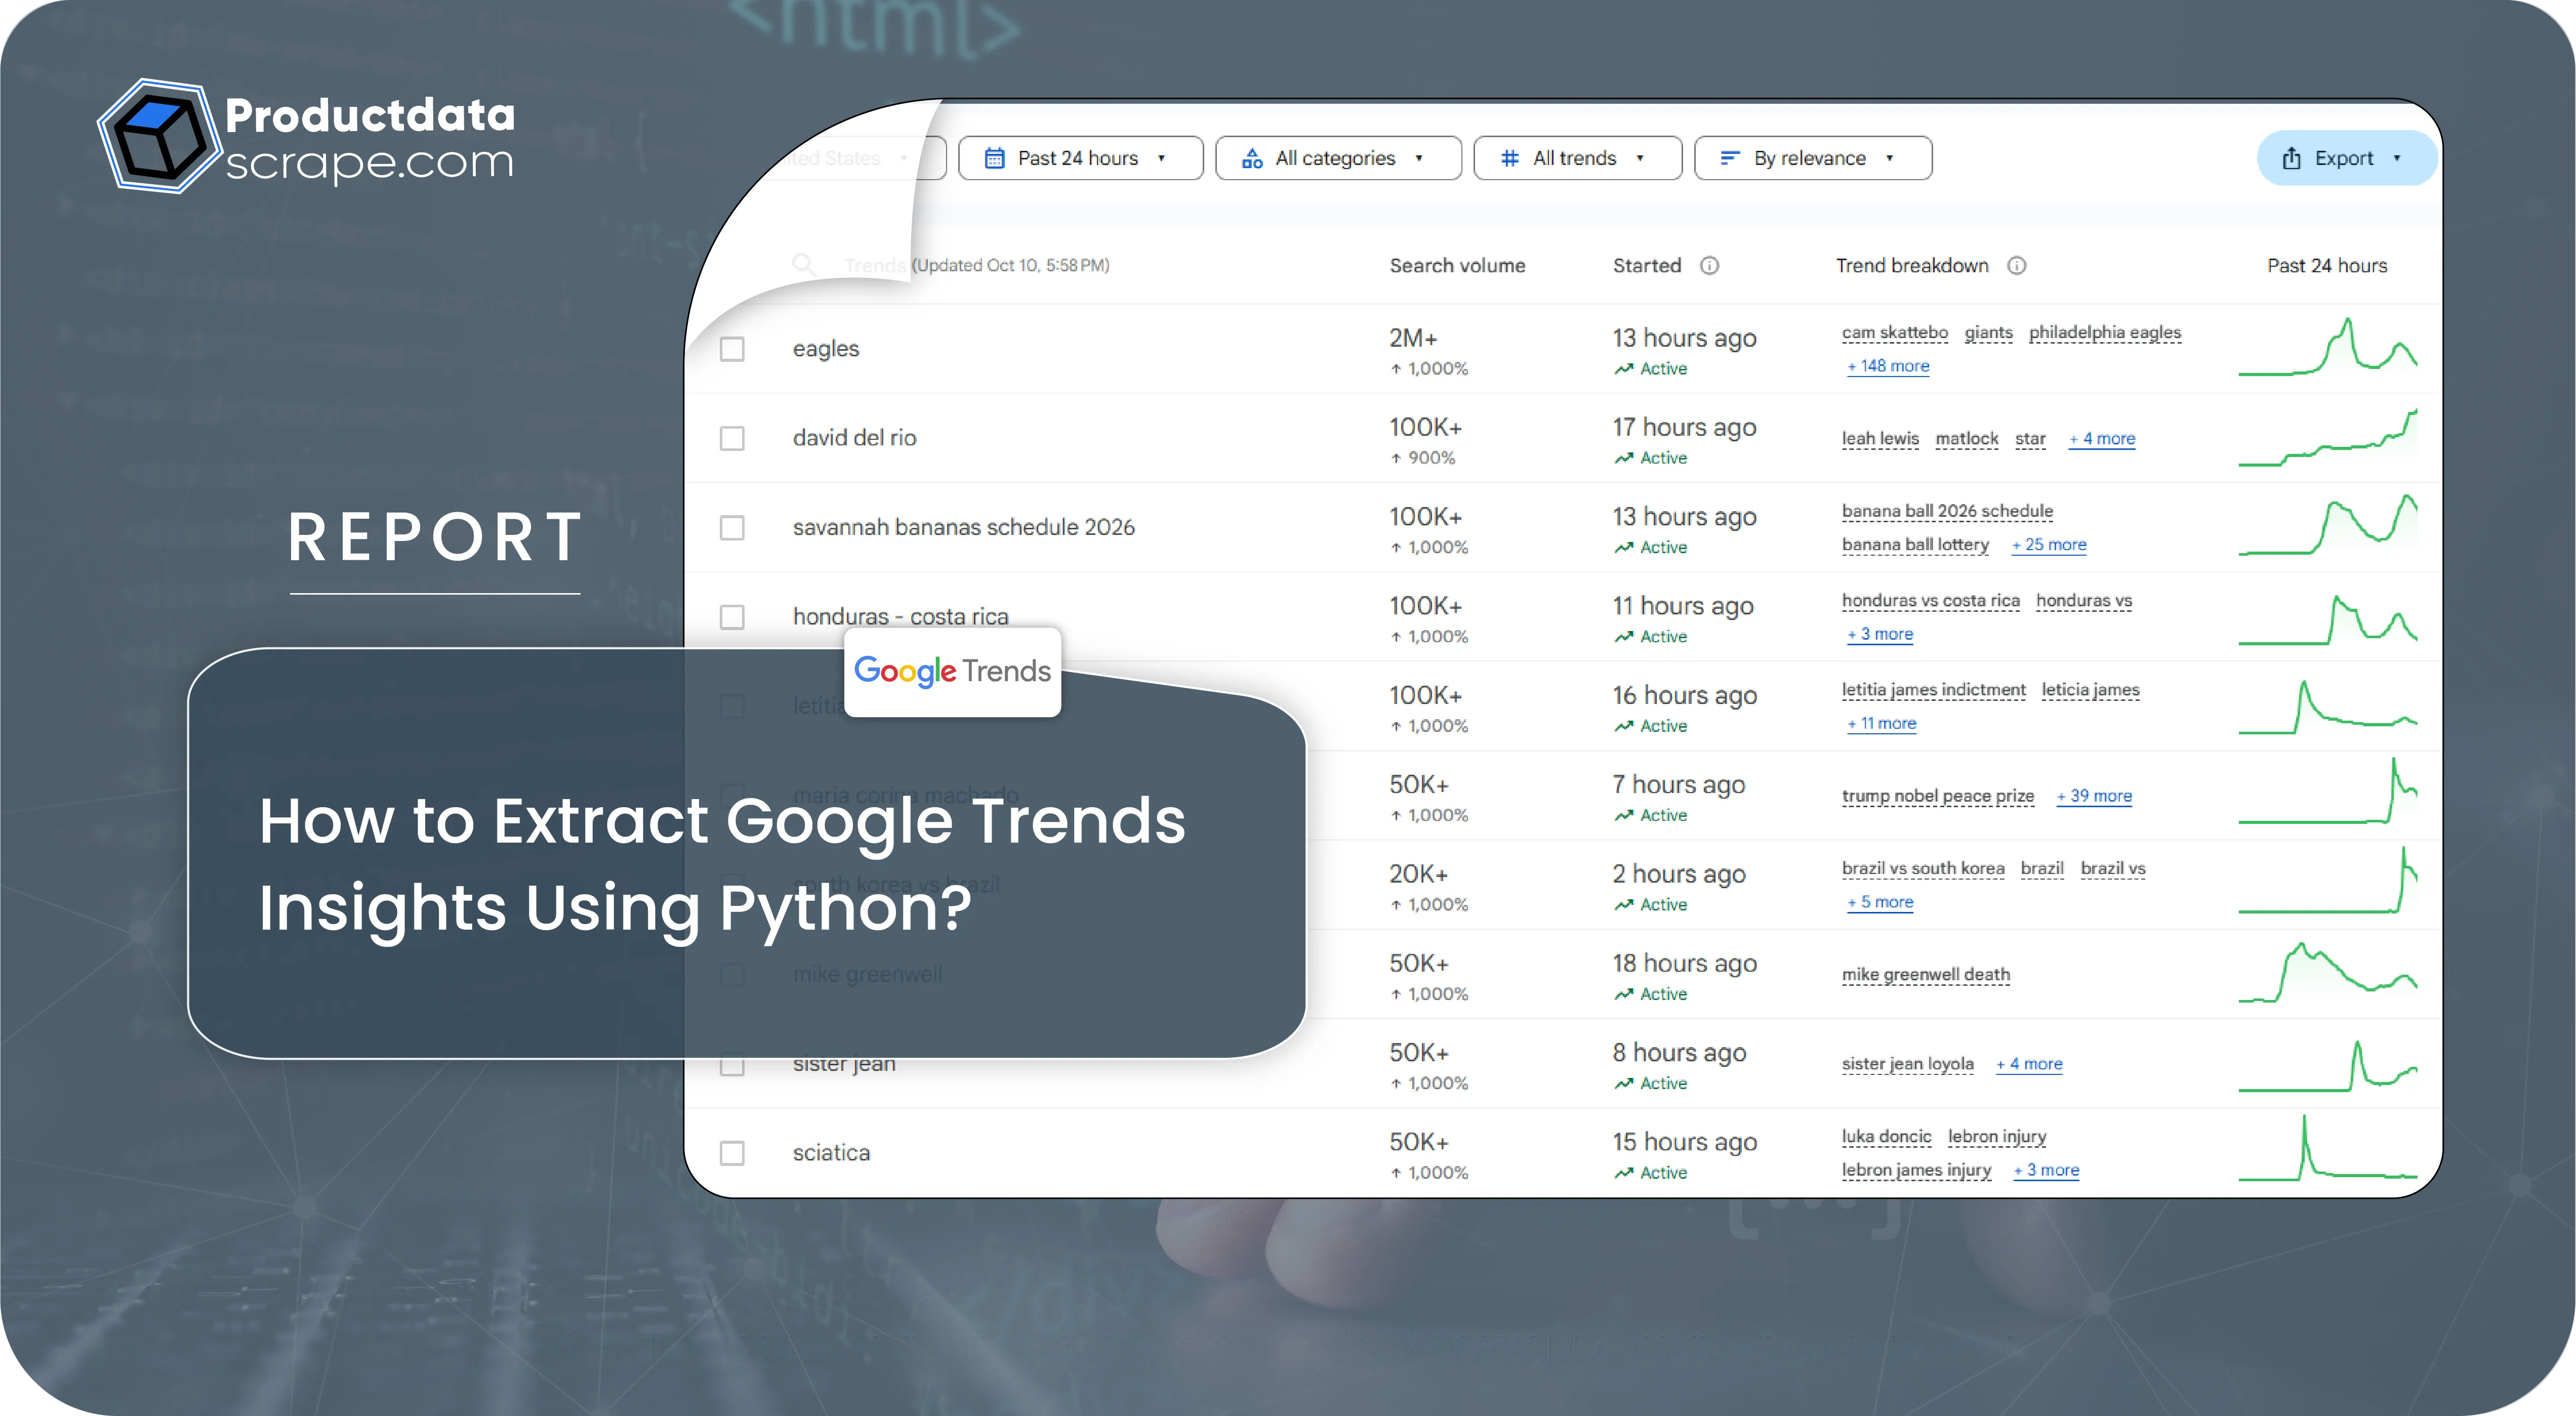Click the search magnifier in the Trends bar

pyautogui.click(x=804, y=264)
